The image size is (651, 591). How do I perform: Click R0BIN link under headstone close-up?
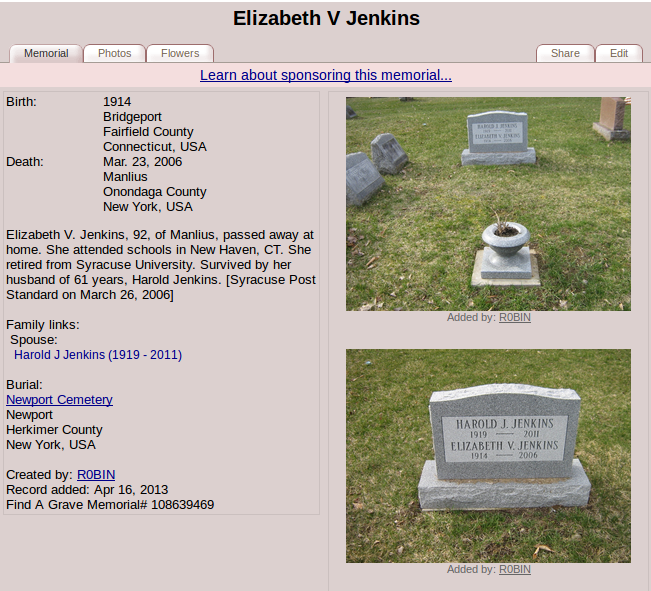point(515,570)
